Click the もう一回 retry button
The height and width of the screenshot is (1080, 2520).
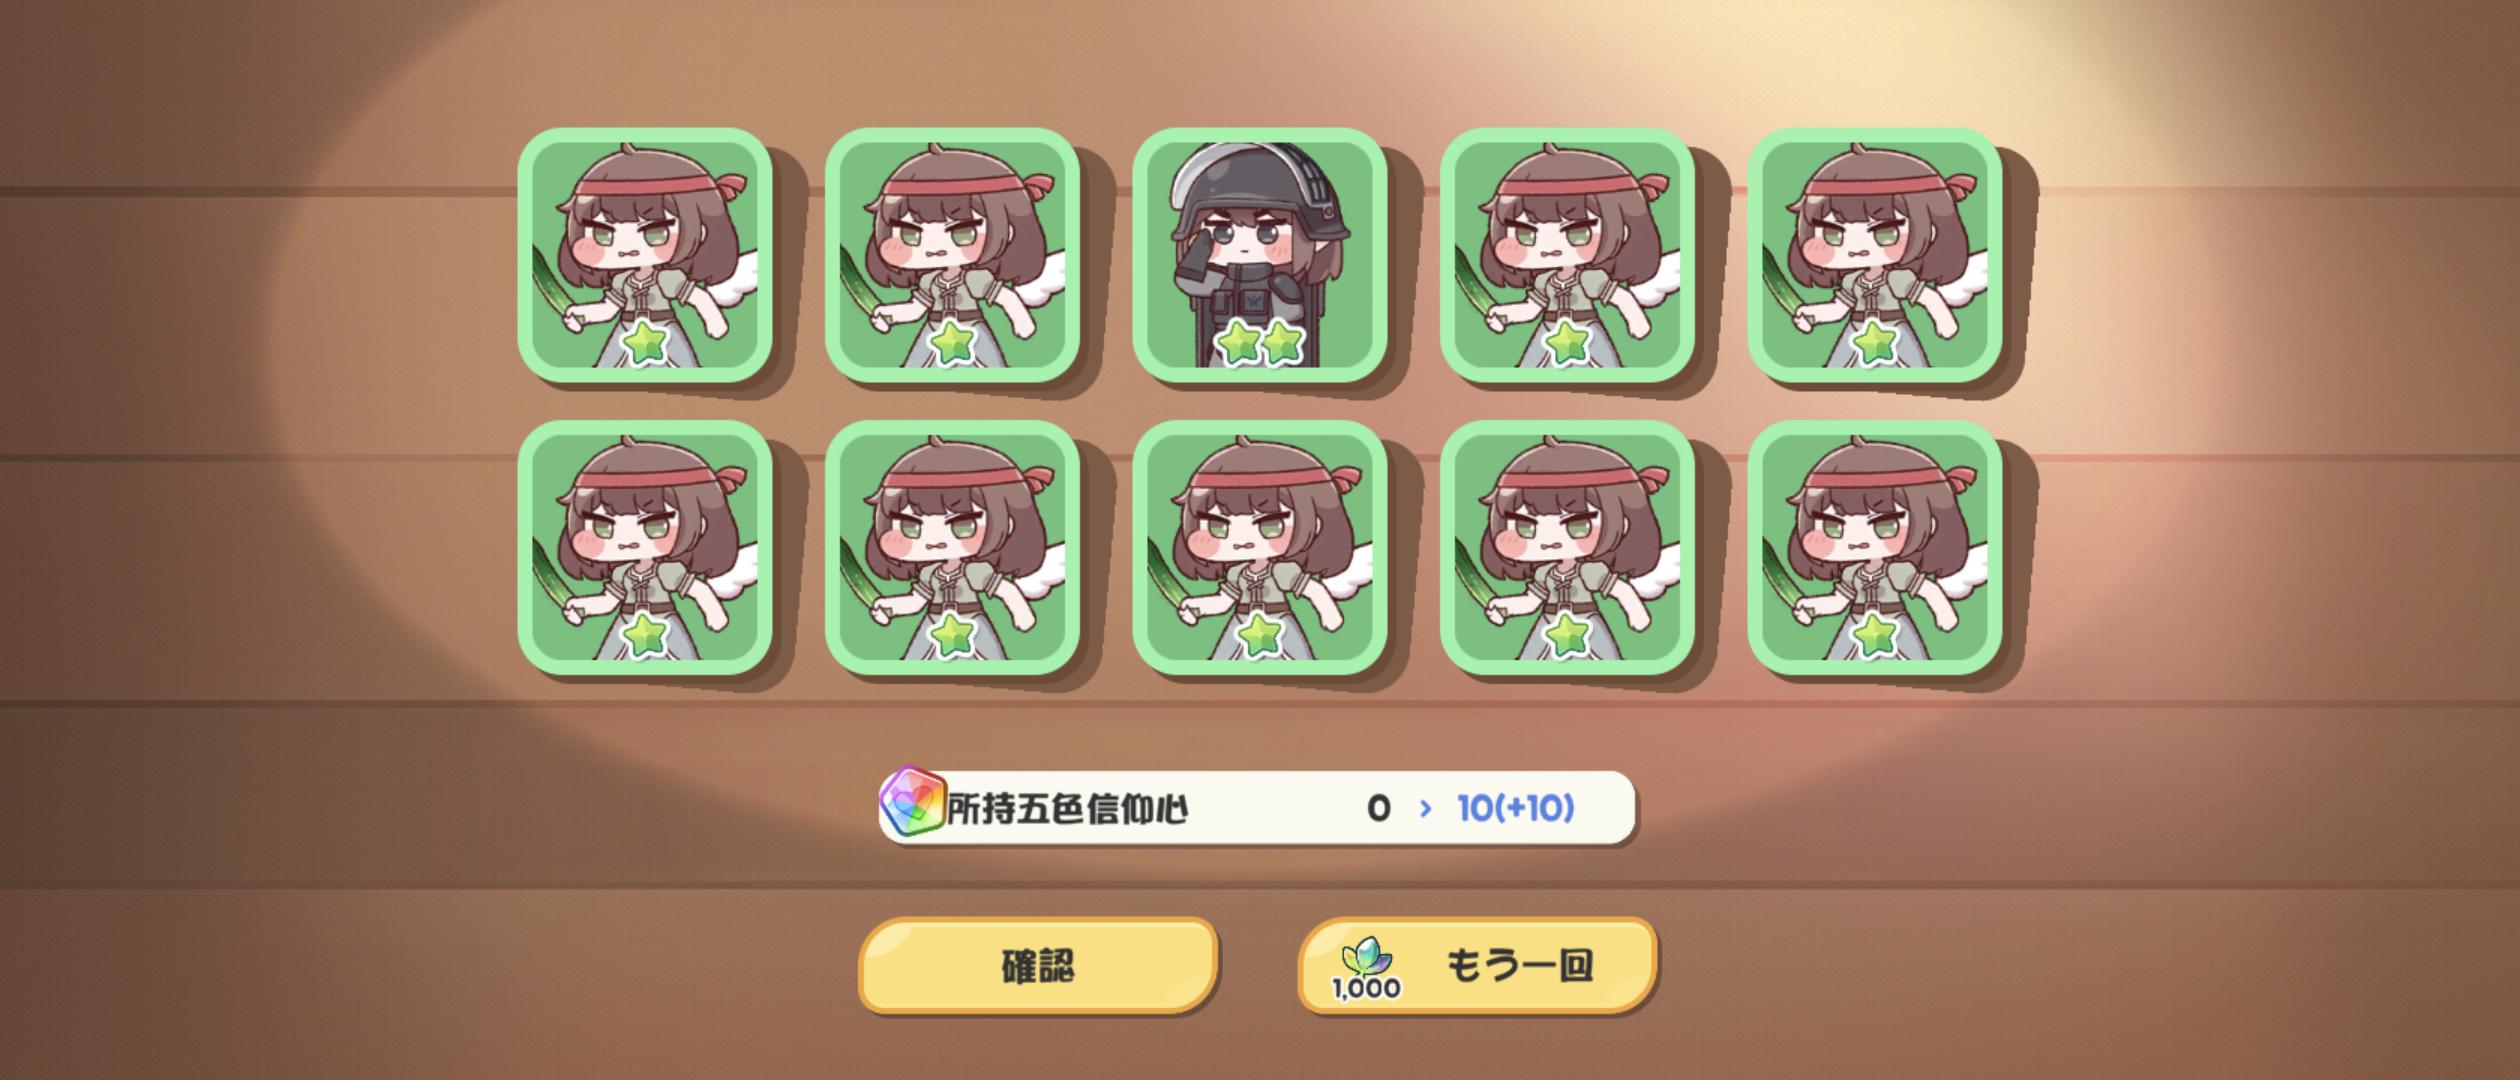point(1477,965)
